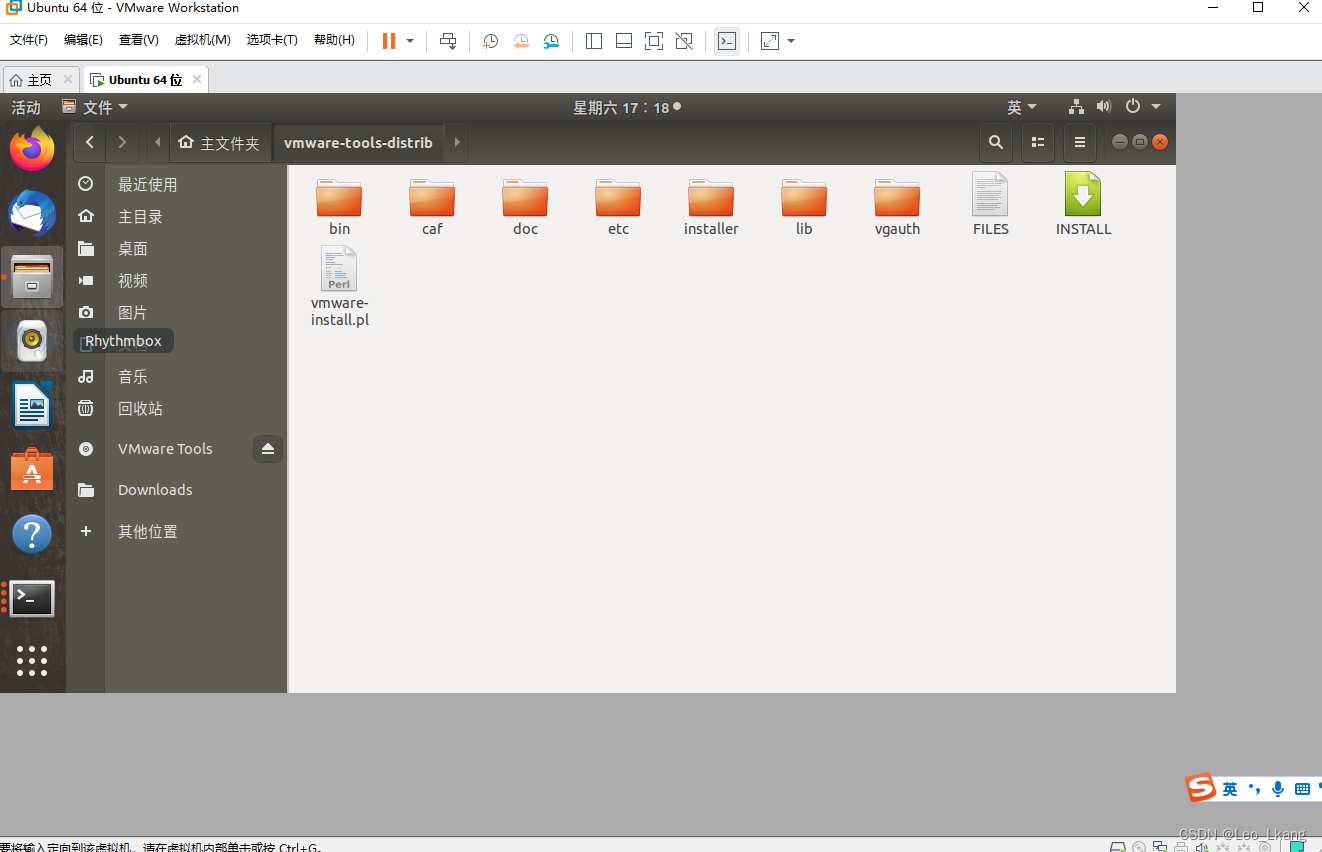The height and width of the screenshot is (852, 1322).
Task: Open the 英 input method dropdown in top bar
Action: [1022, 107]
